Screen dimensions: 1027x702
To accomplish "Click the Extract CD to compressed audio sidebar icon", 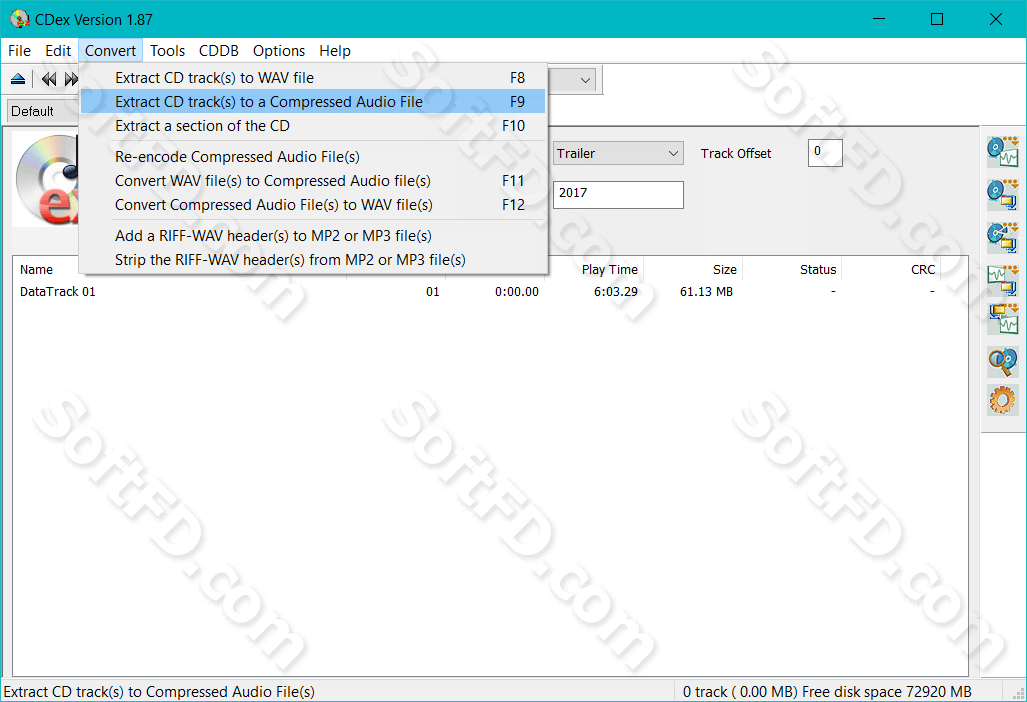I will coord(1003,194).
